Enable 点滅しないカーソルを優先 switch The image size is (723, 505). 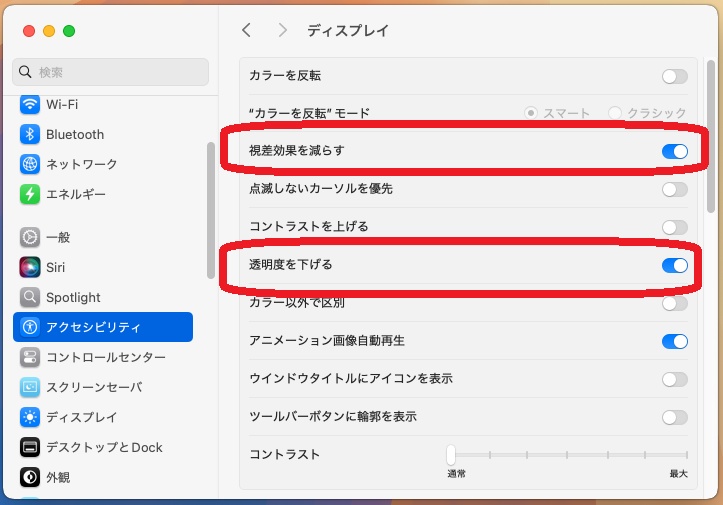tap(675, 189)
